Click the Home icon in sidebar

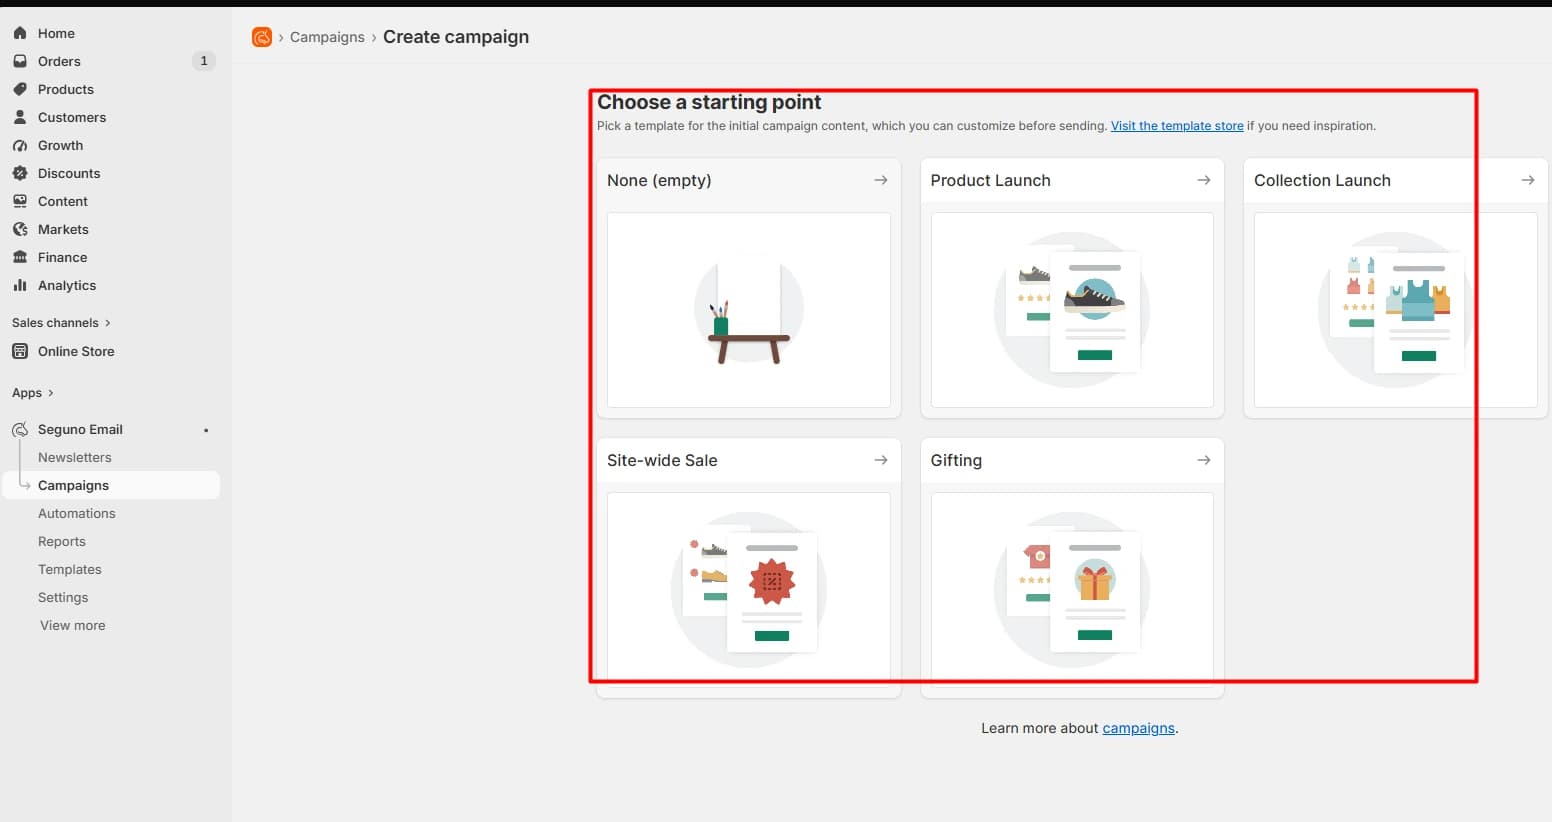(x=20, y=33)
